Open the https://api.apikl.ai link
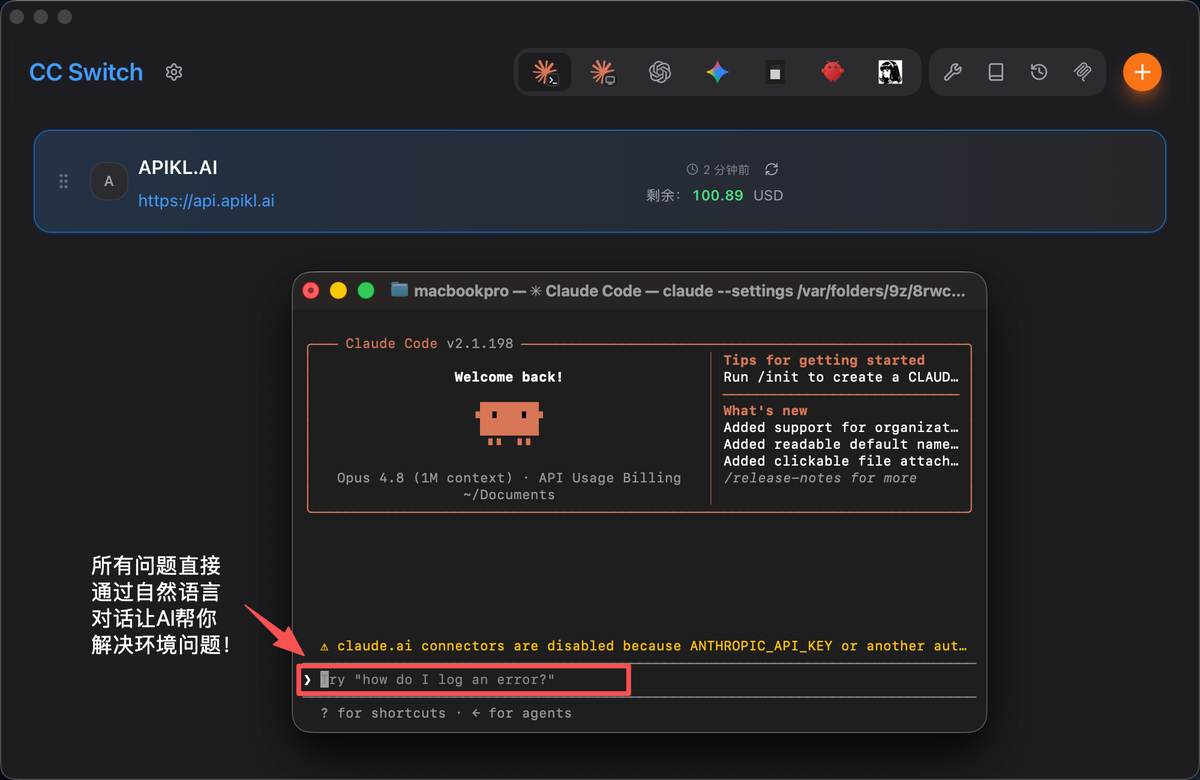The image size is (1200, 780). 206,200
